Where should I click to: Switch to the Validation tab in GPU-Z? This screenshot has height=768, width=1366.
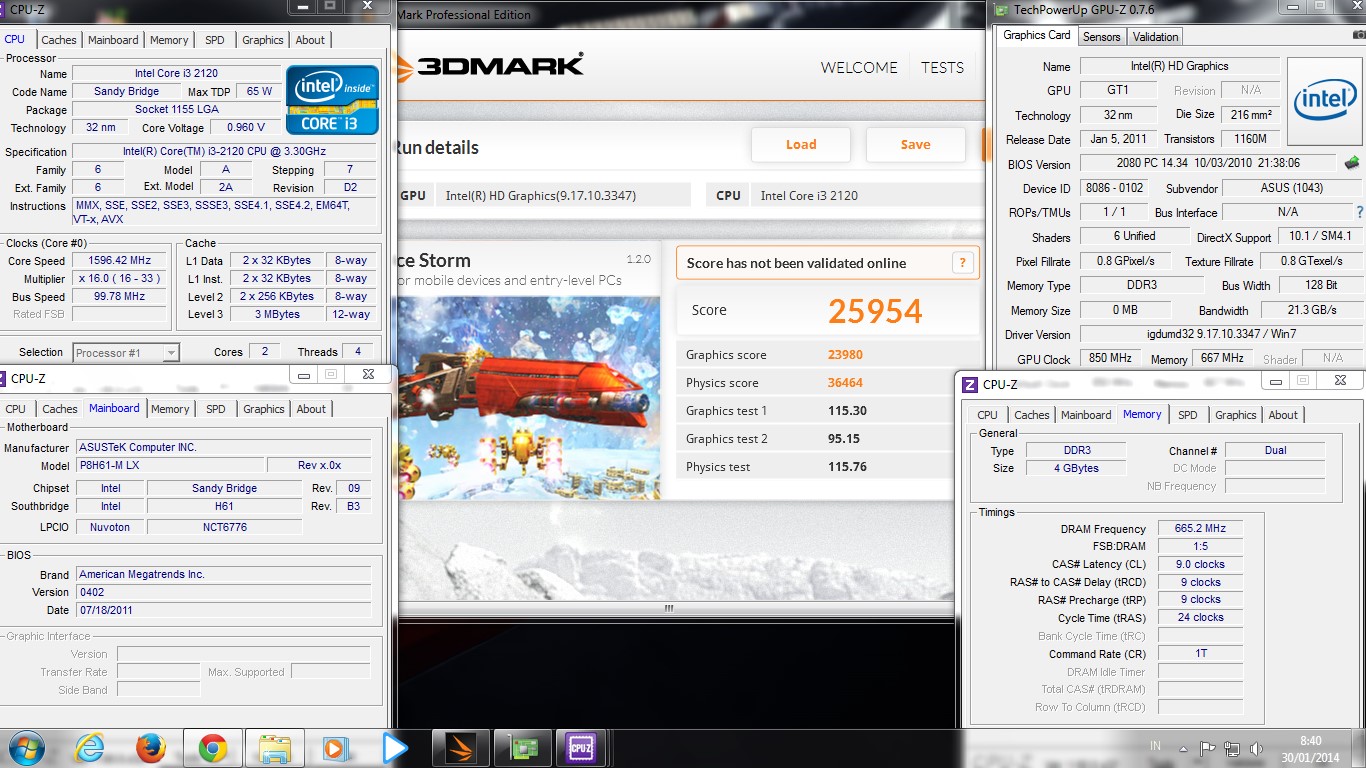[1156, 37]
